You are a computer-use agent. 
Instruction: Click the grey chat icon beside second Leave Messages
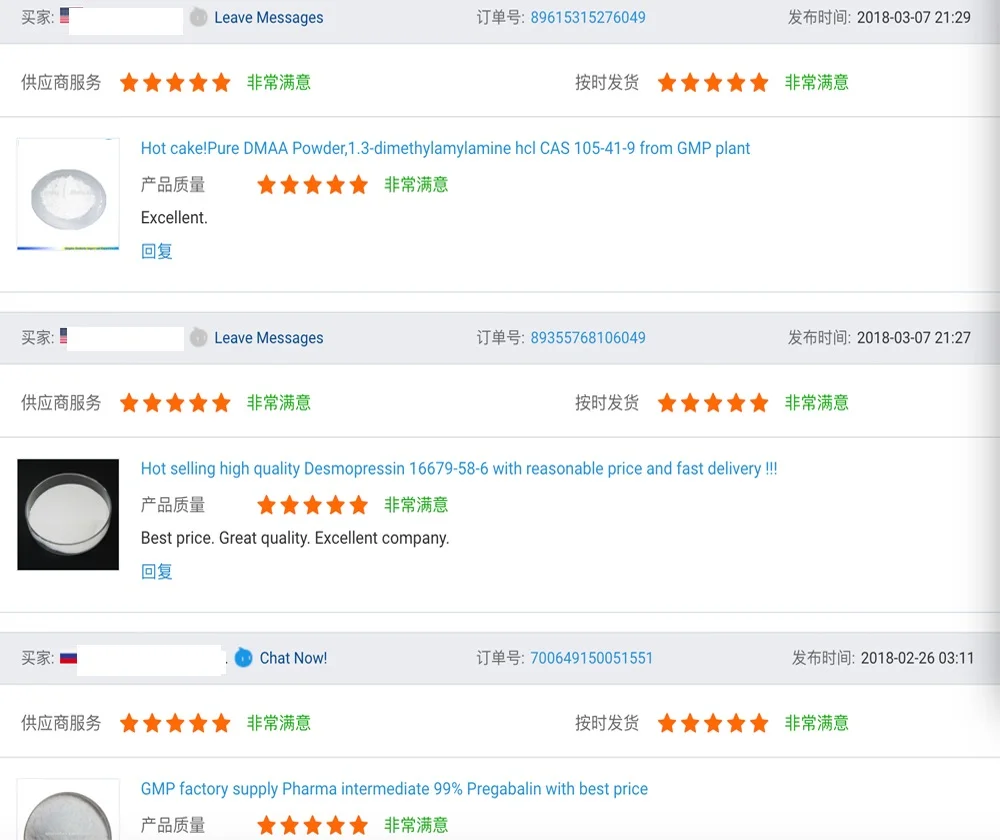pyautogui.click(x=199, y=337)
